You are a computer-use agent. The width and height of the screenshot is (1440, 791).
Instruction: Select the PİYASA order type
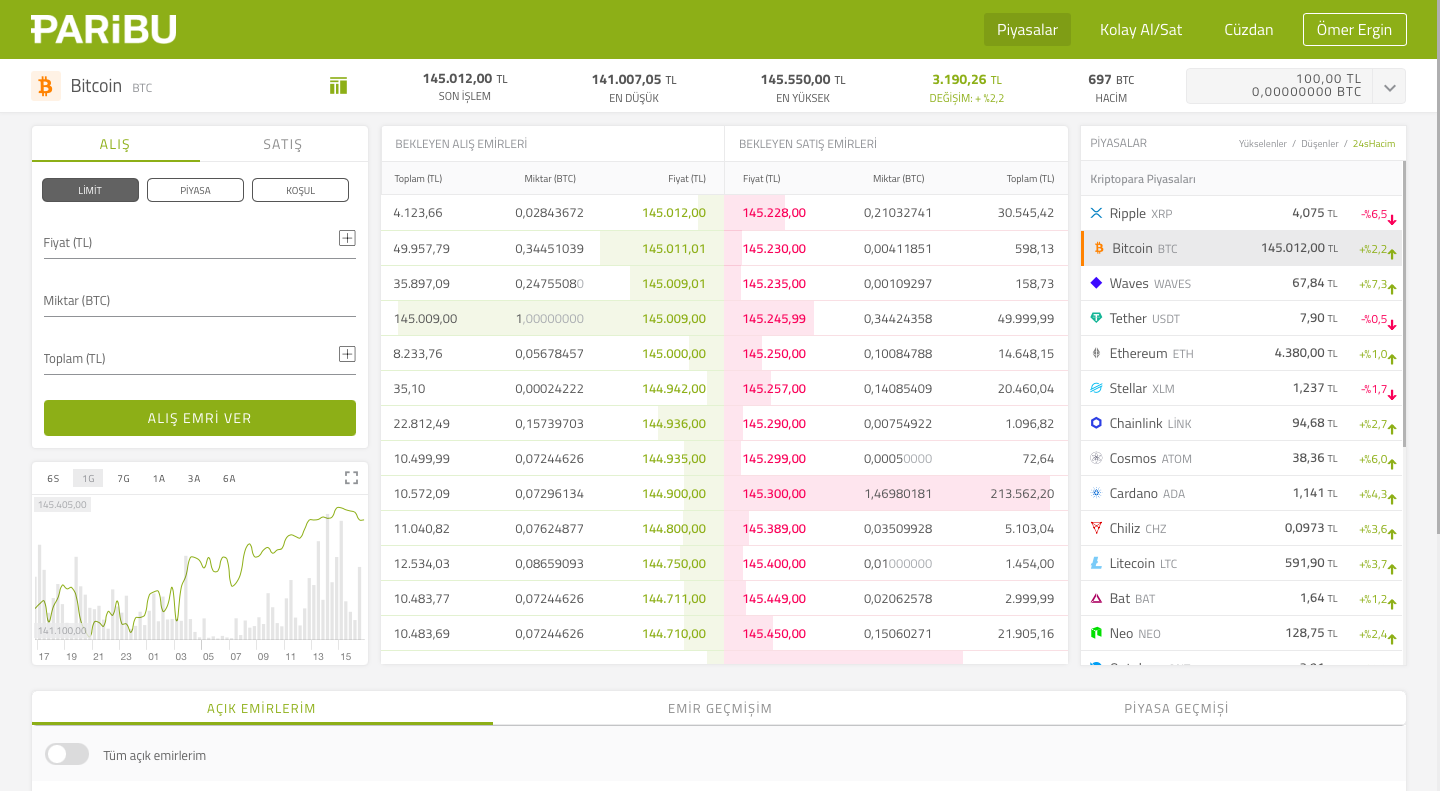(x=195, y=190)
